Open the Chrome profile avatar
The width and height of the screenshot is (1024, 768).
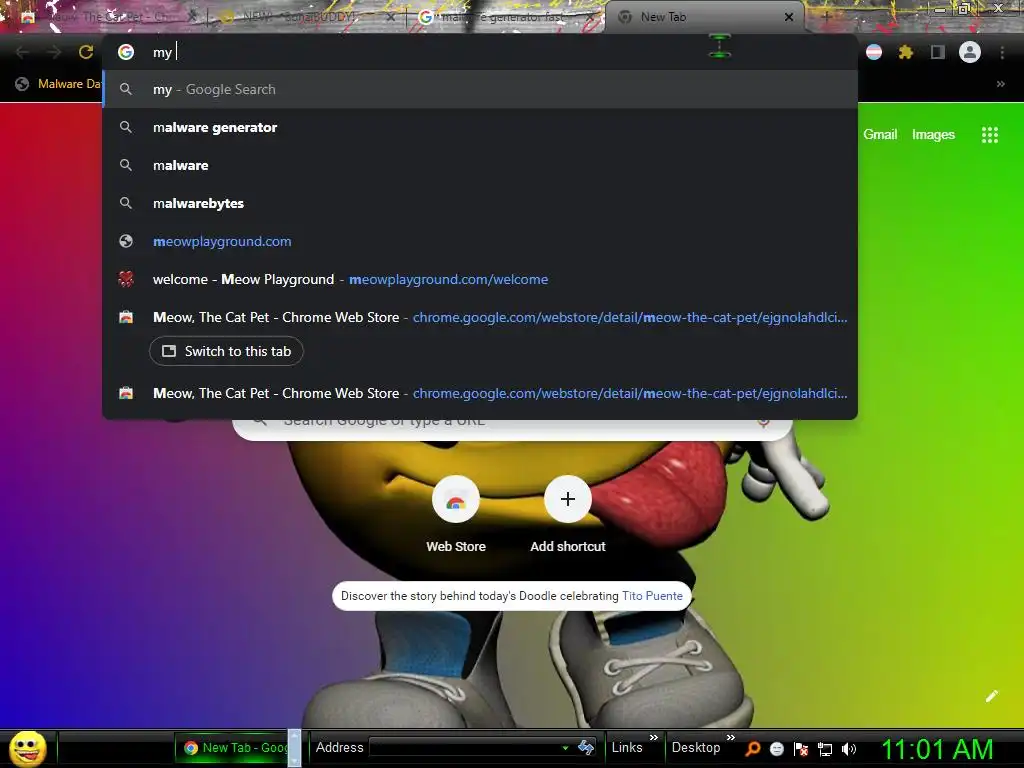coord(970,52)
